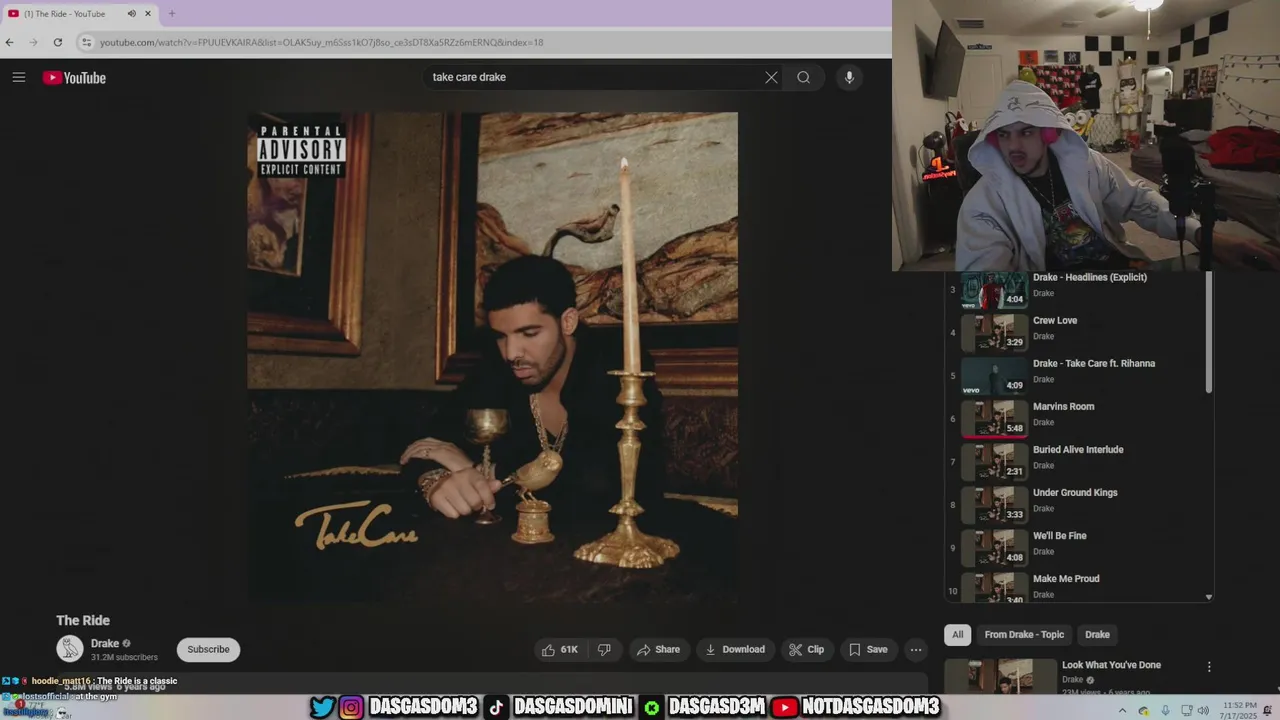Like the video with 61K likes
The width and height of the screenshot is (1280, 720).
pos(560,650)
